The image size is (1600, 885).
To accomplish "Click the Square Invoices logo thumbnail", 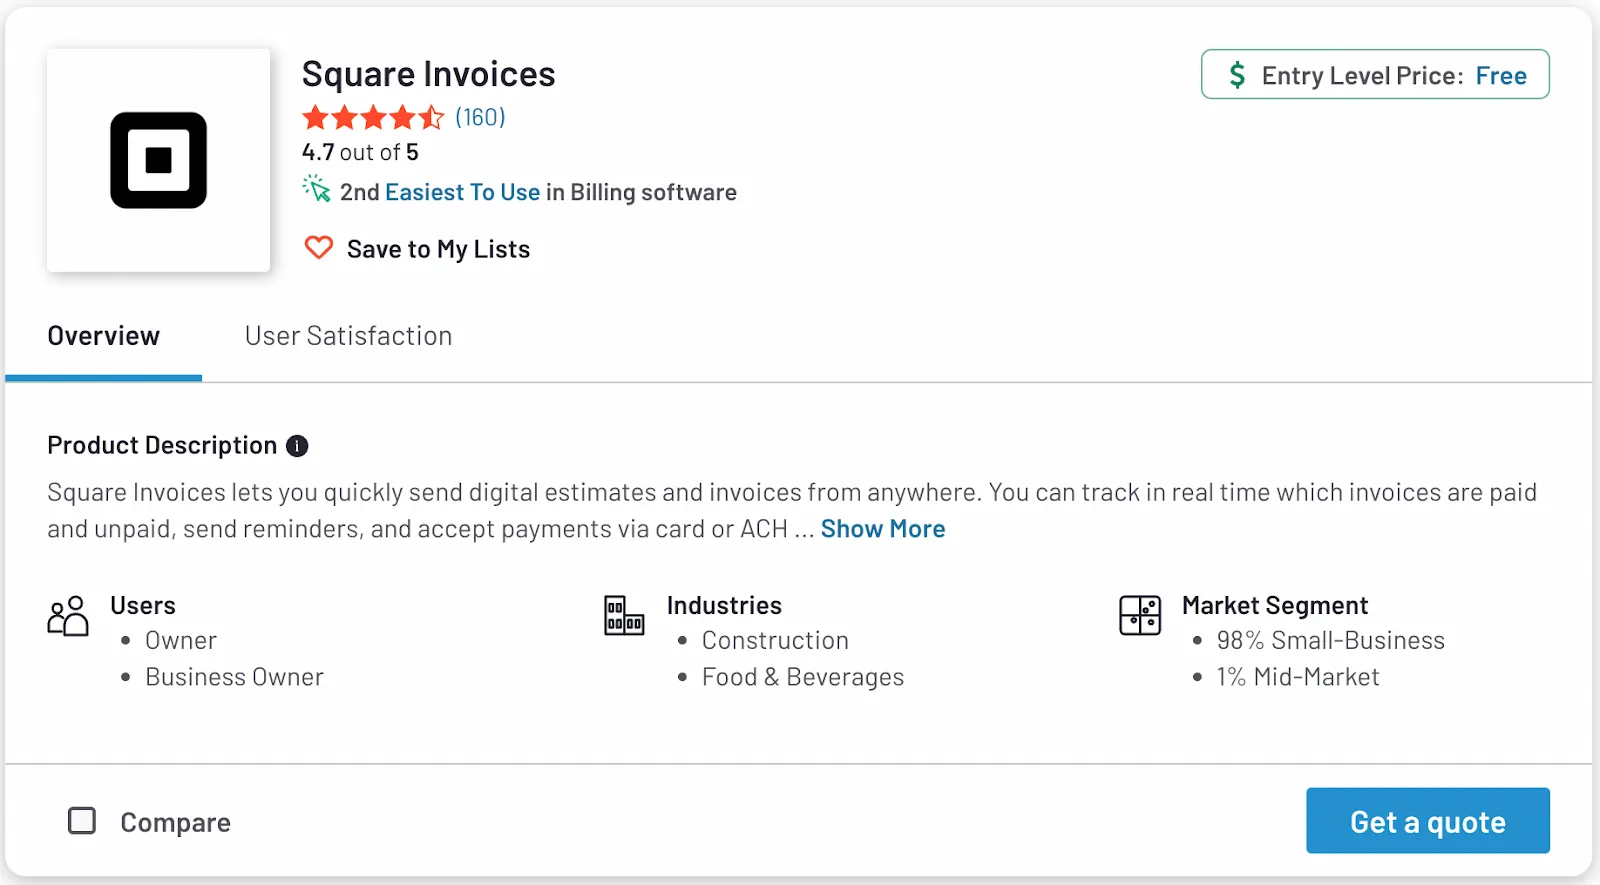I will 157,160.
